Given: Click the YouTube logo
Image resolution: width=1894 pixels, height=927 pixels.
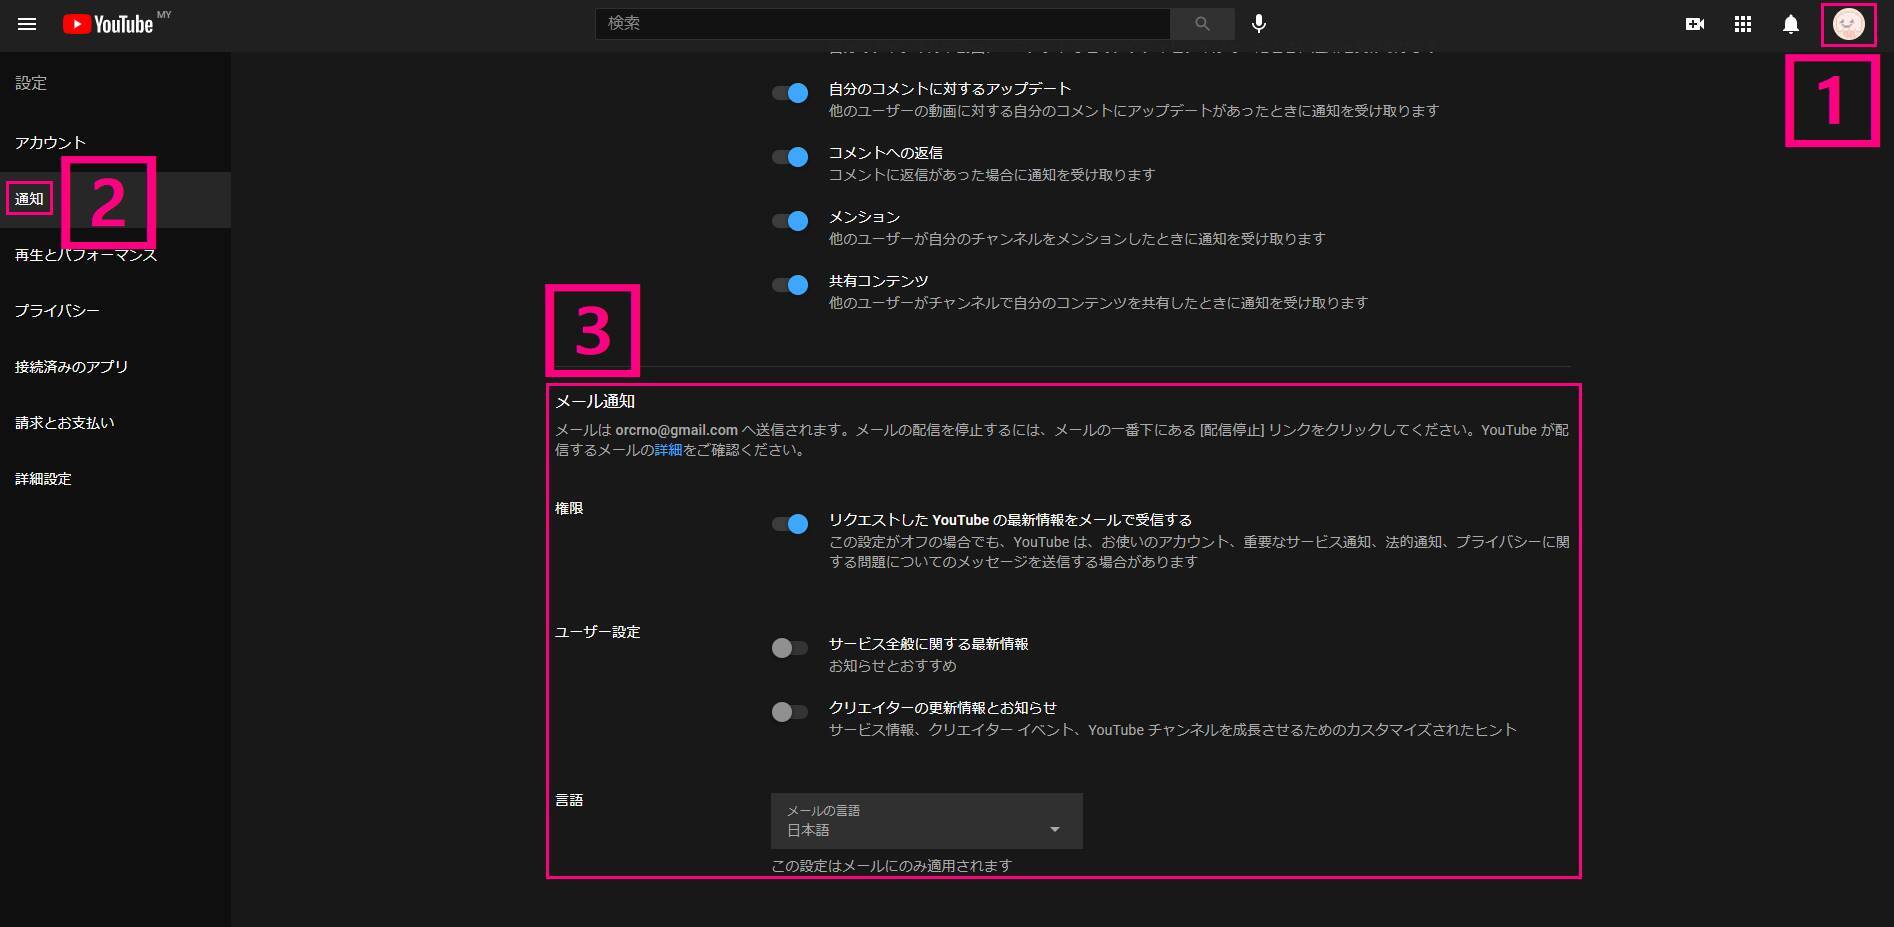Looking at the screenshot, I should coord(108,24).
